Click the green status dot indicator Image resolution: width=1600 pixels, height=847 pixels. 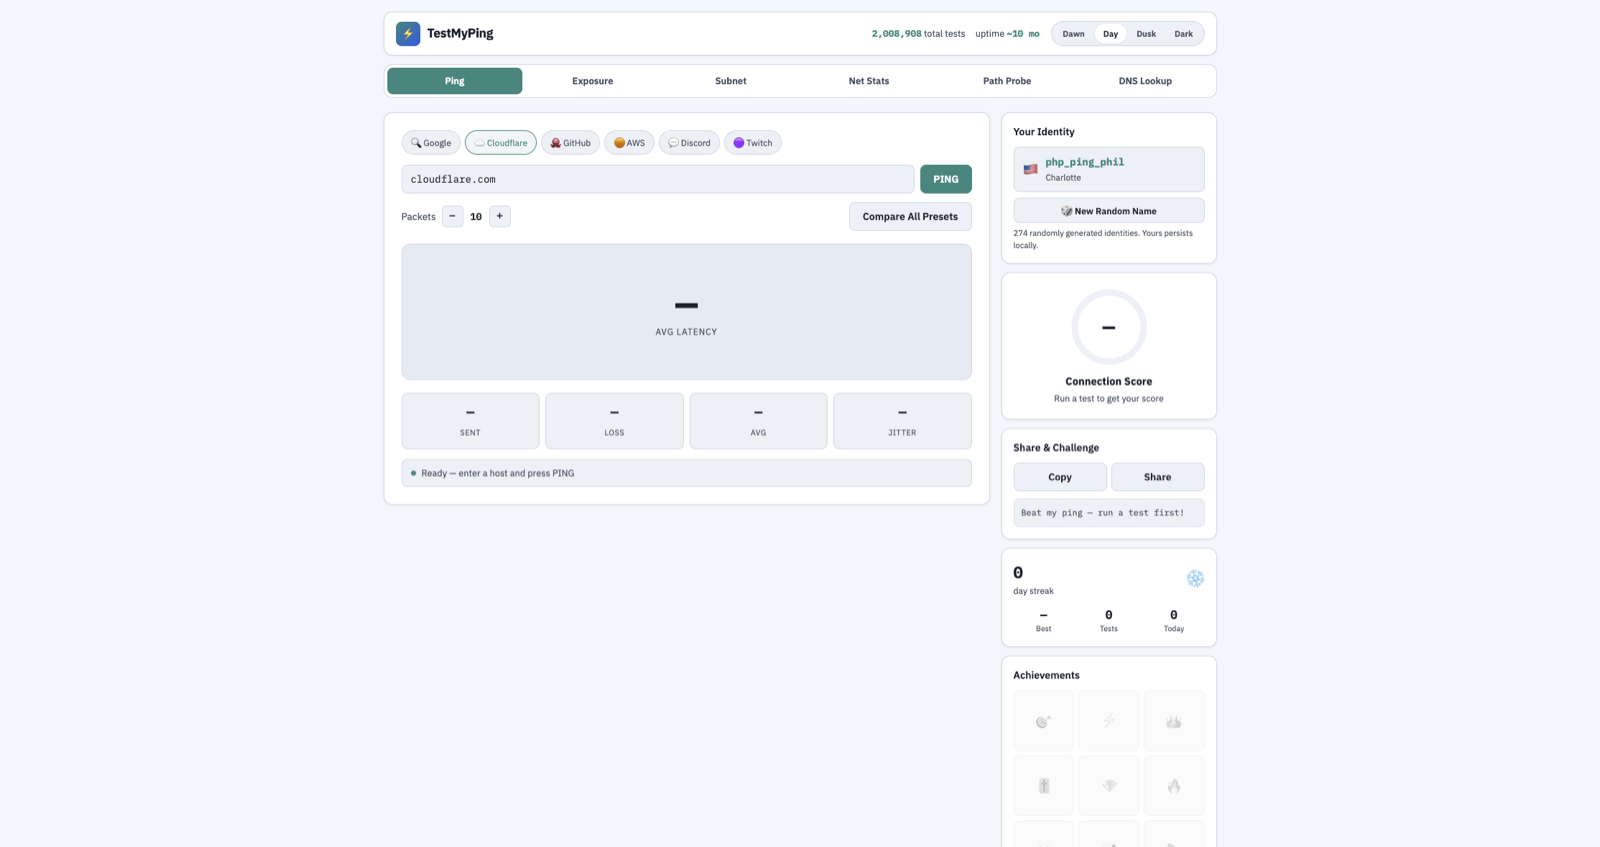[413, 473]
